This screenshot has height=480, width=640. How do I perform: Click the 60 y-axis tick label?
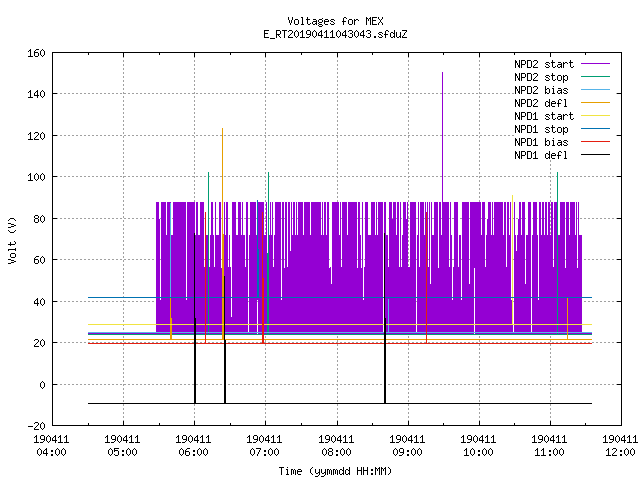[x=39, y=260]
